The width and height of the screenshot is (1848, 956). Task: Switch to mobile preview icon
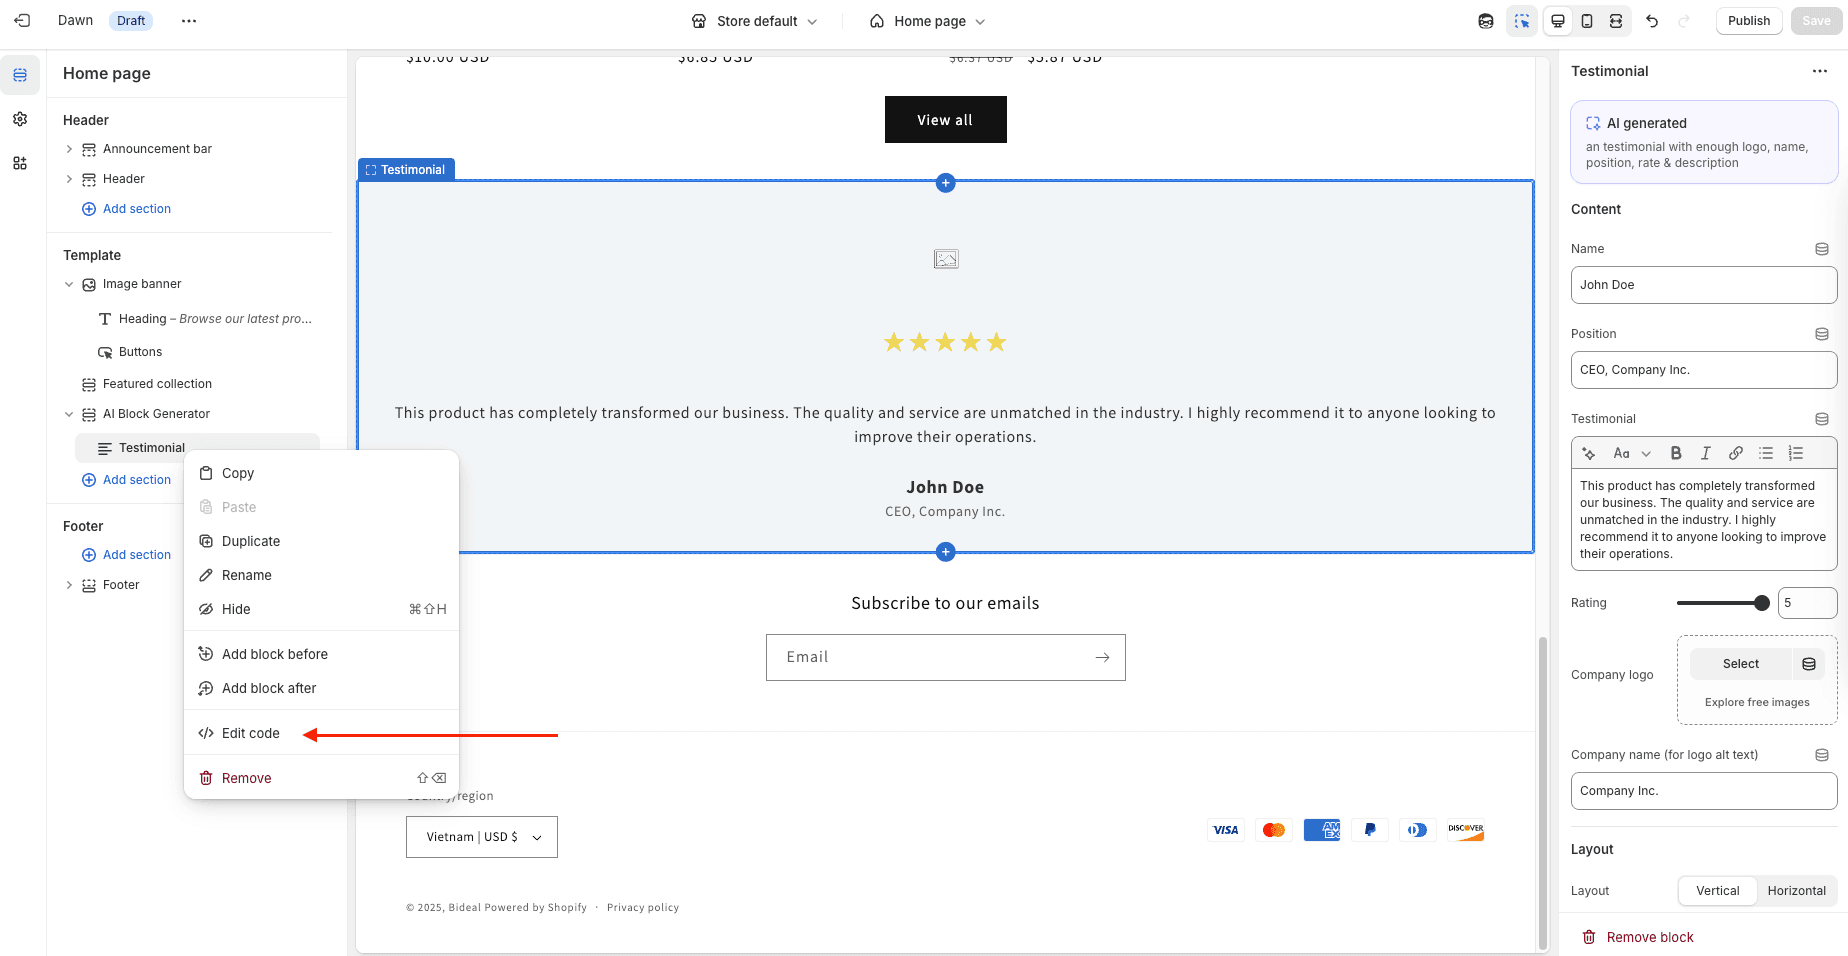coord(1587,21)
